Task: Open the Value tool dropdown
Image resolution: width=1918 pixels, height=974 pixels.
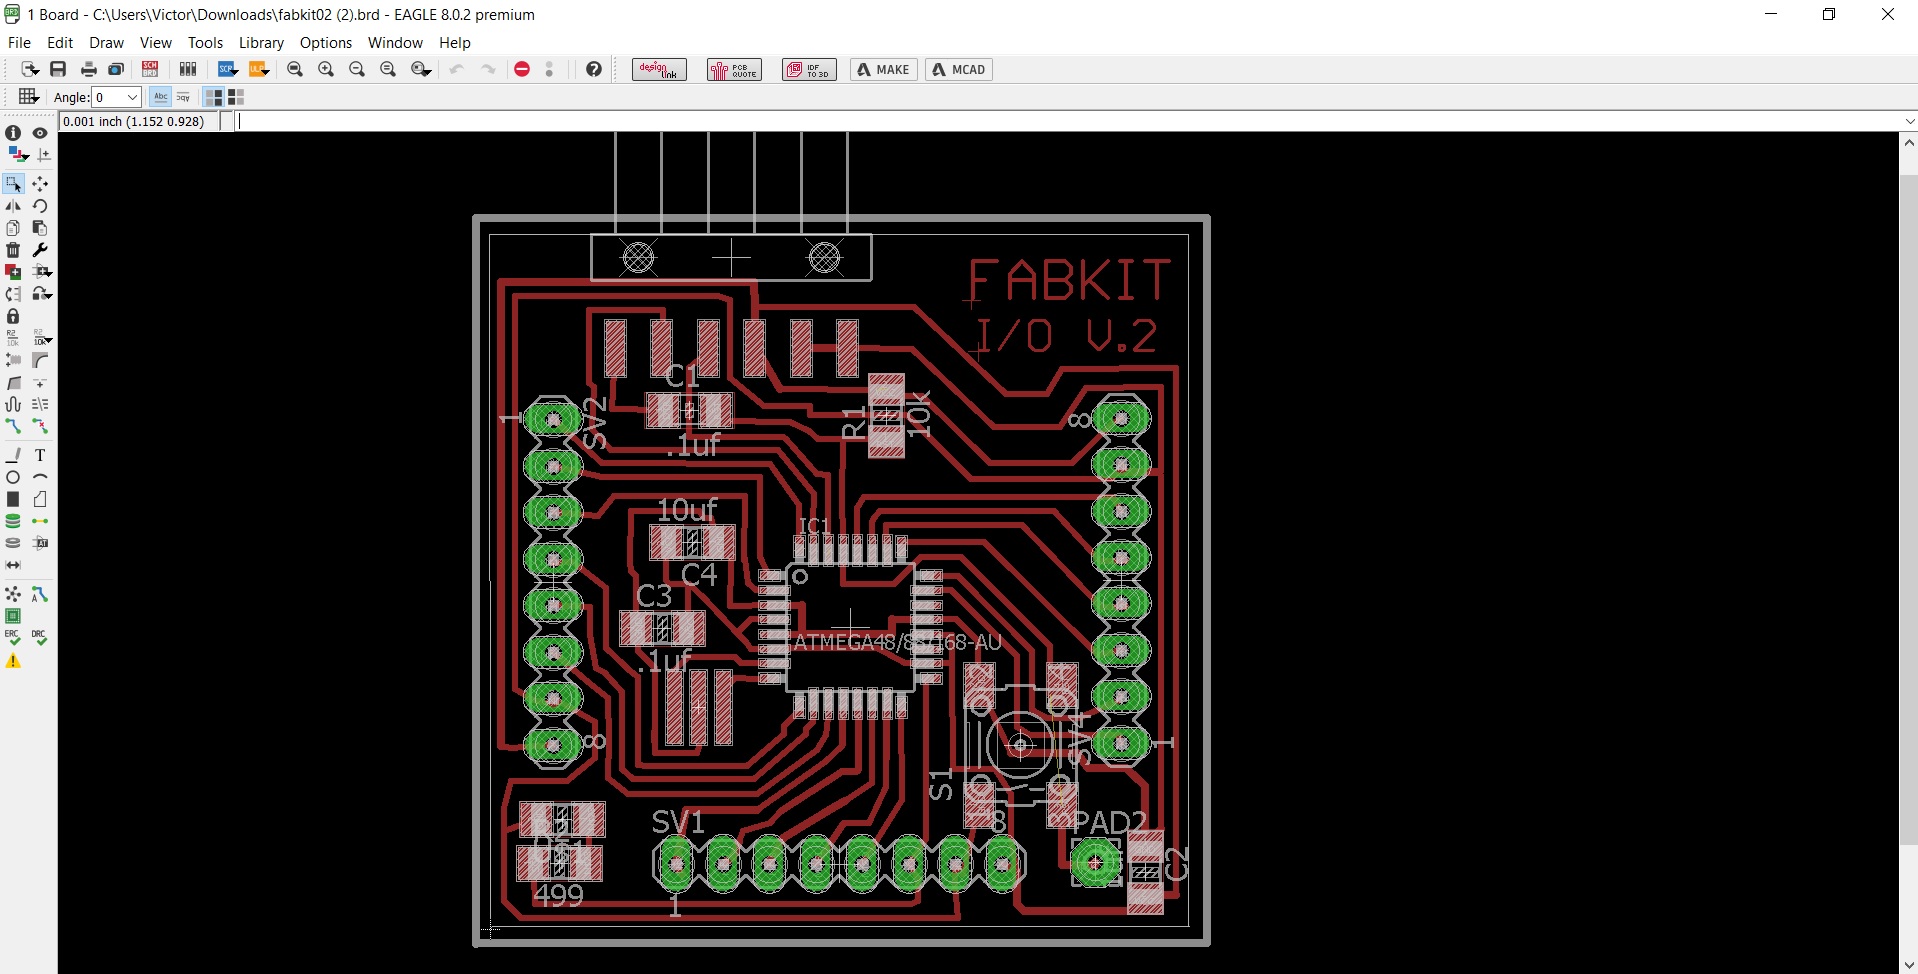Action: (42, 338)
